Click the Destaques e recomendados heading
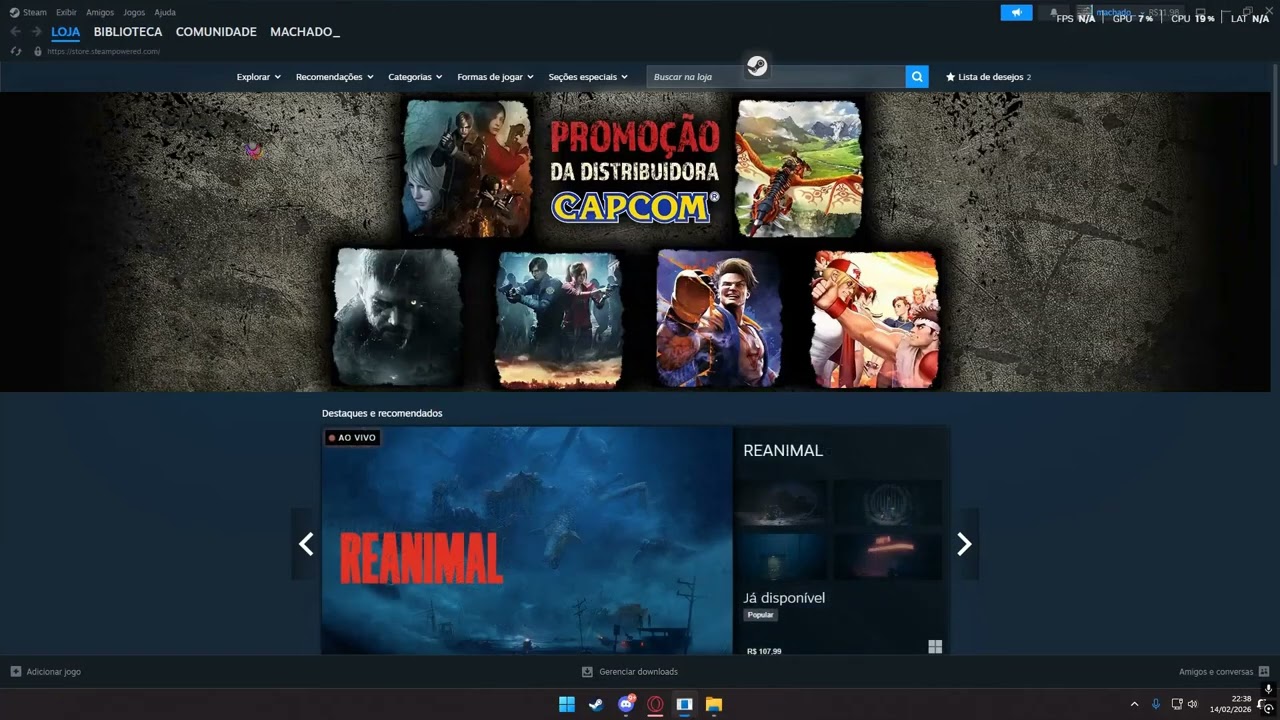 click(x=382, y=413)
